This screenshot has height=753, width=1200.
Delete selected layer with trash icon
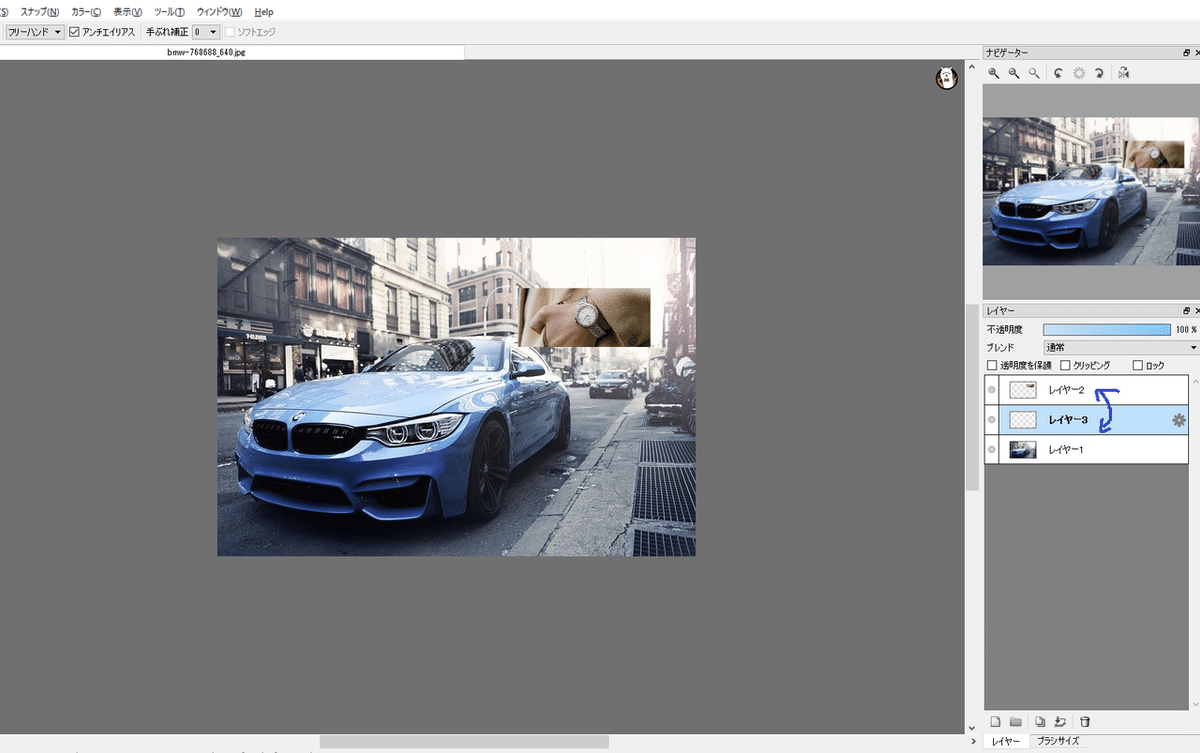tap(1085, 721)
